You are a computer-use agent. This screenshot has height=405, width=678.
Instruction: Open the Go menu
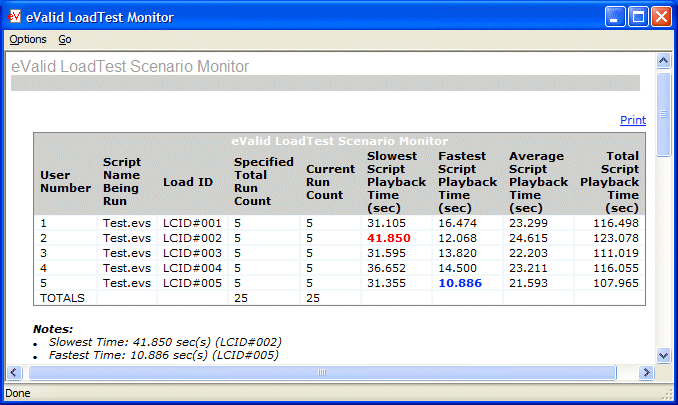(65, 39)
